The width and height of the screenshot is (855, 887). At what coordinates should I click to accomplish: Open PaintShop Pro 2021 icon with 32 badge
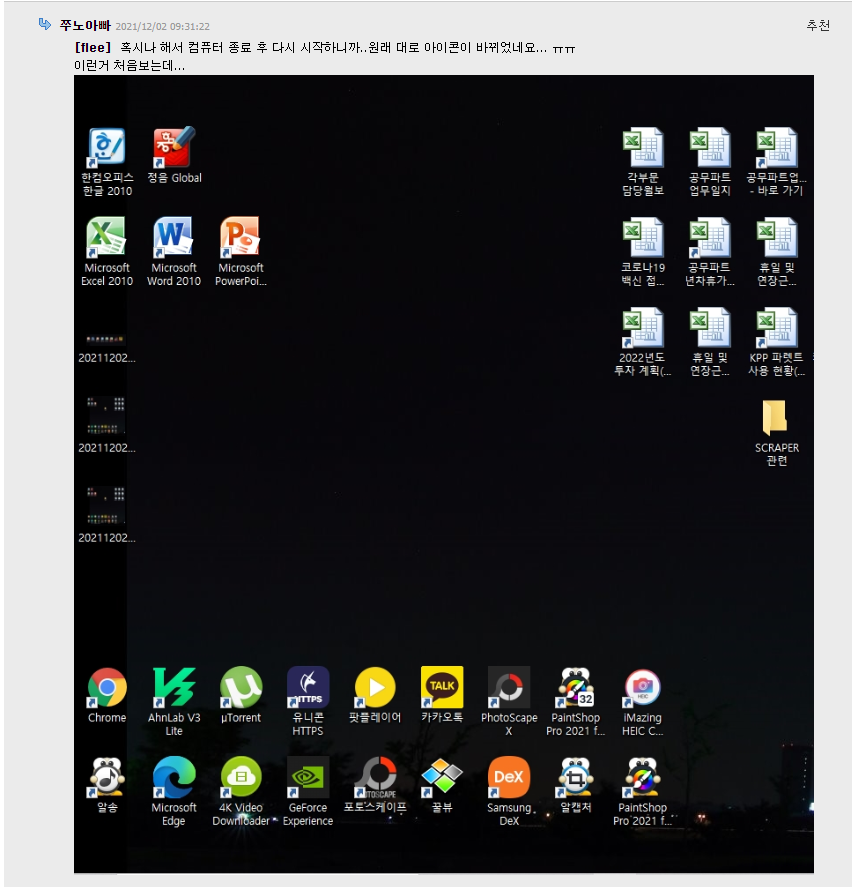point(575,701)
